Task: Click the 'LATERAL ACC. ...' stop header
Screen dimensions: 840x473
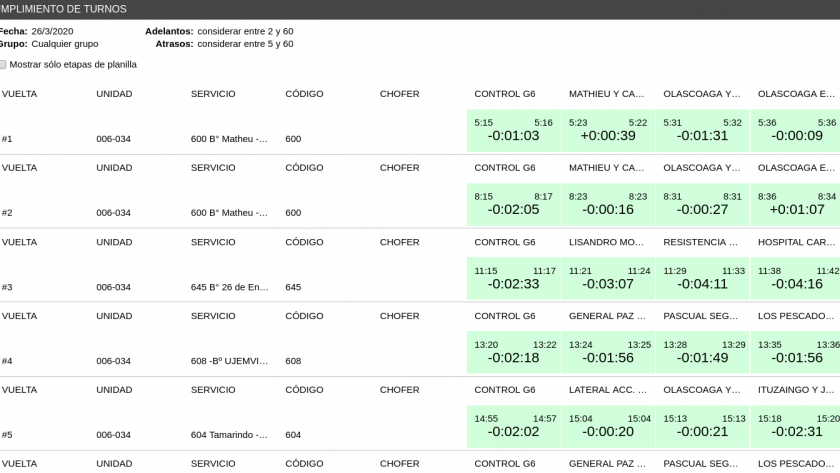Action: [x=607, y=390]
